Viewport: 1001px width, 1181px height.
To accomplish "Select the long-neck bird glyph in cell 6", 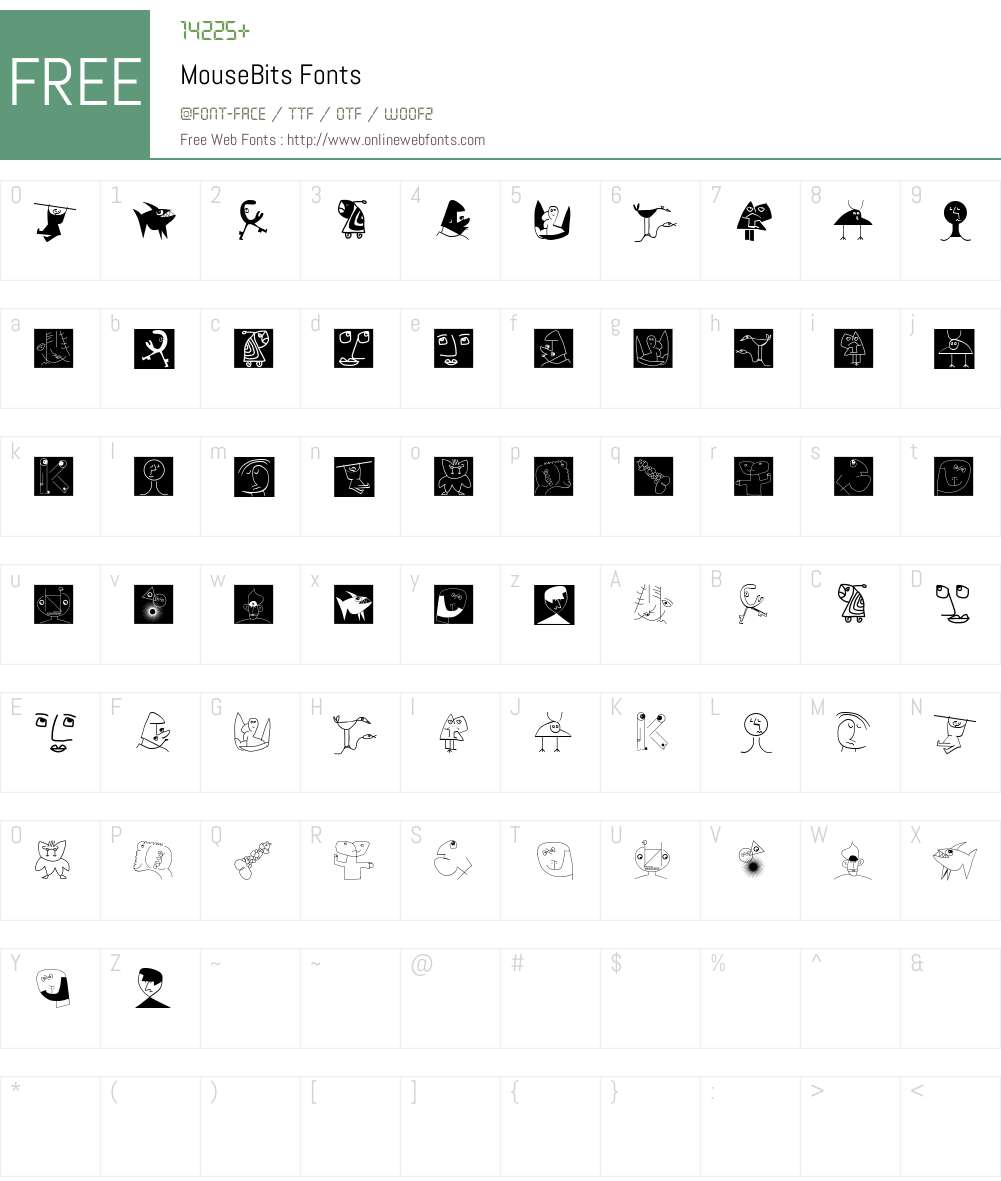I will pos(654,221).
